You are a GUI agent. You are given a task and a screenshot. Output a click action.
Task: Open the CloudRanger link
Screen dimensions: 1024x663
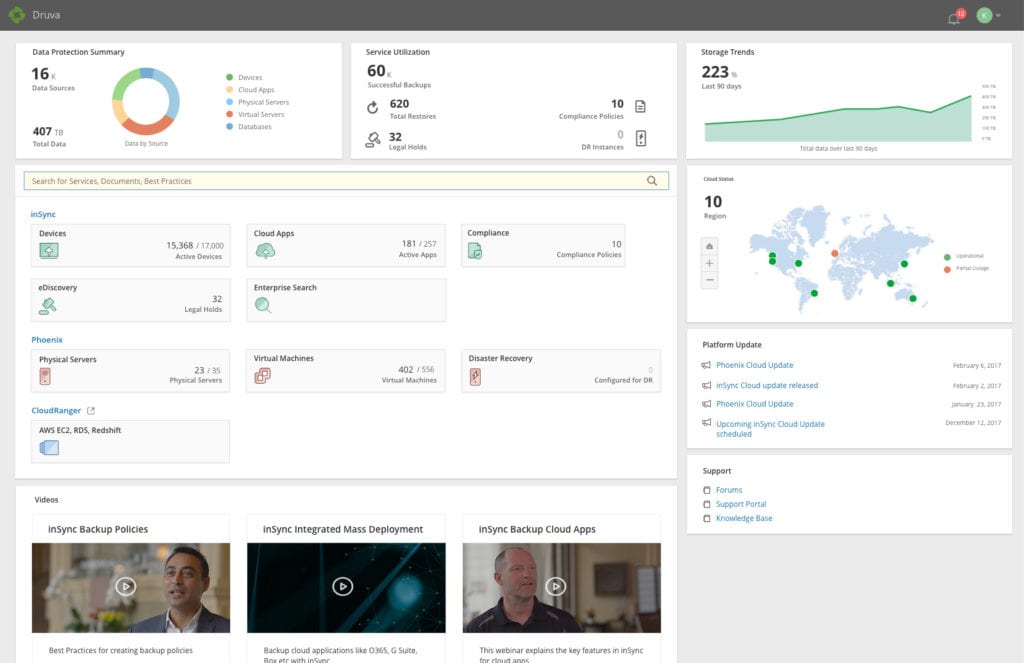coord(56,411)
